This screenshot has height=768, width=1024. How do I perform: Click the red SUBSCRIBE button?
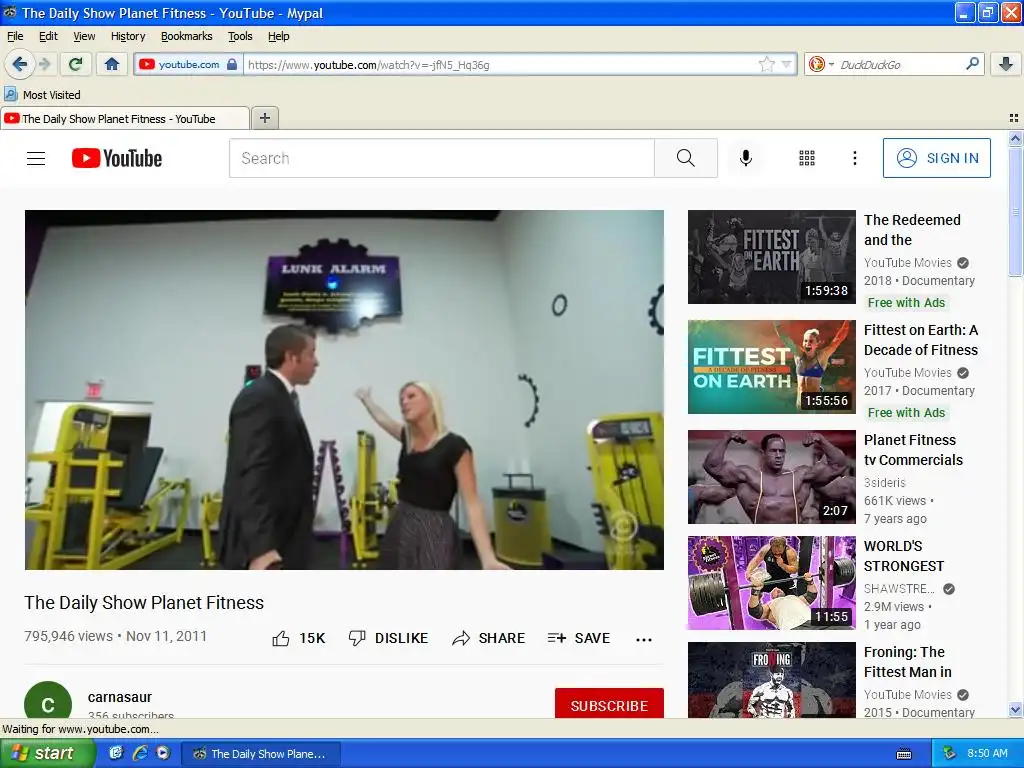(x=609, y=703)
